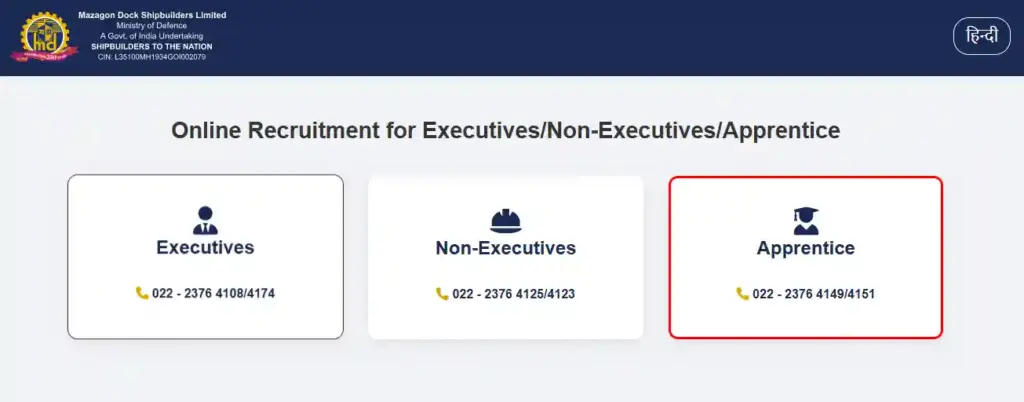Click the Shipbuilders to the Nation tagline

(152, 46)
